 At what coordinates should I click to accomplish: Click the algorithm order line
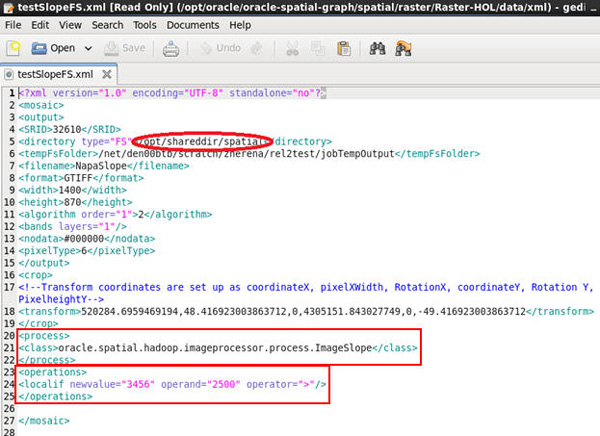[115, 214]
